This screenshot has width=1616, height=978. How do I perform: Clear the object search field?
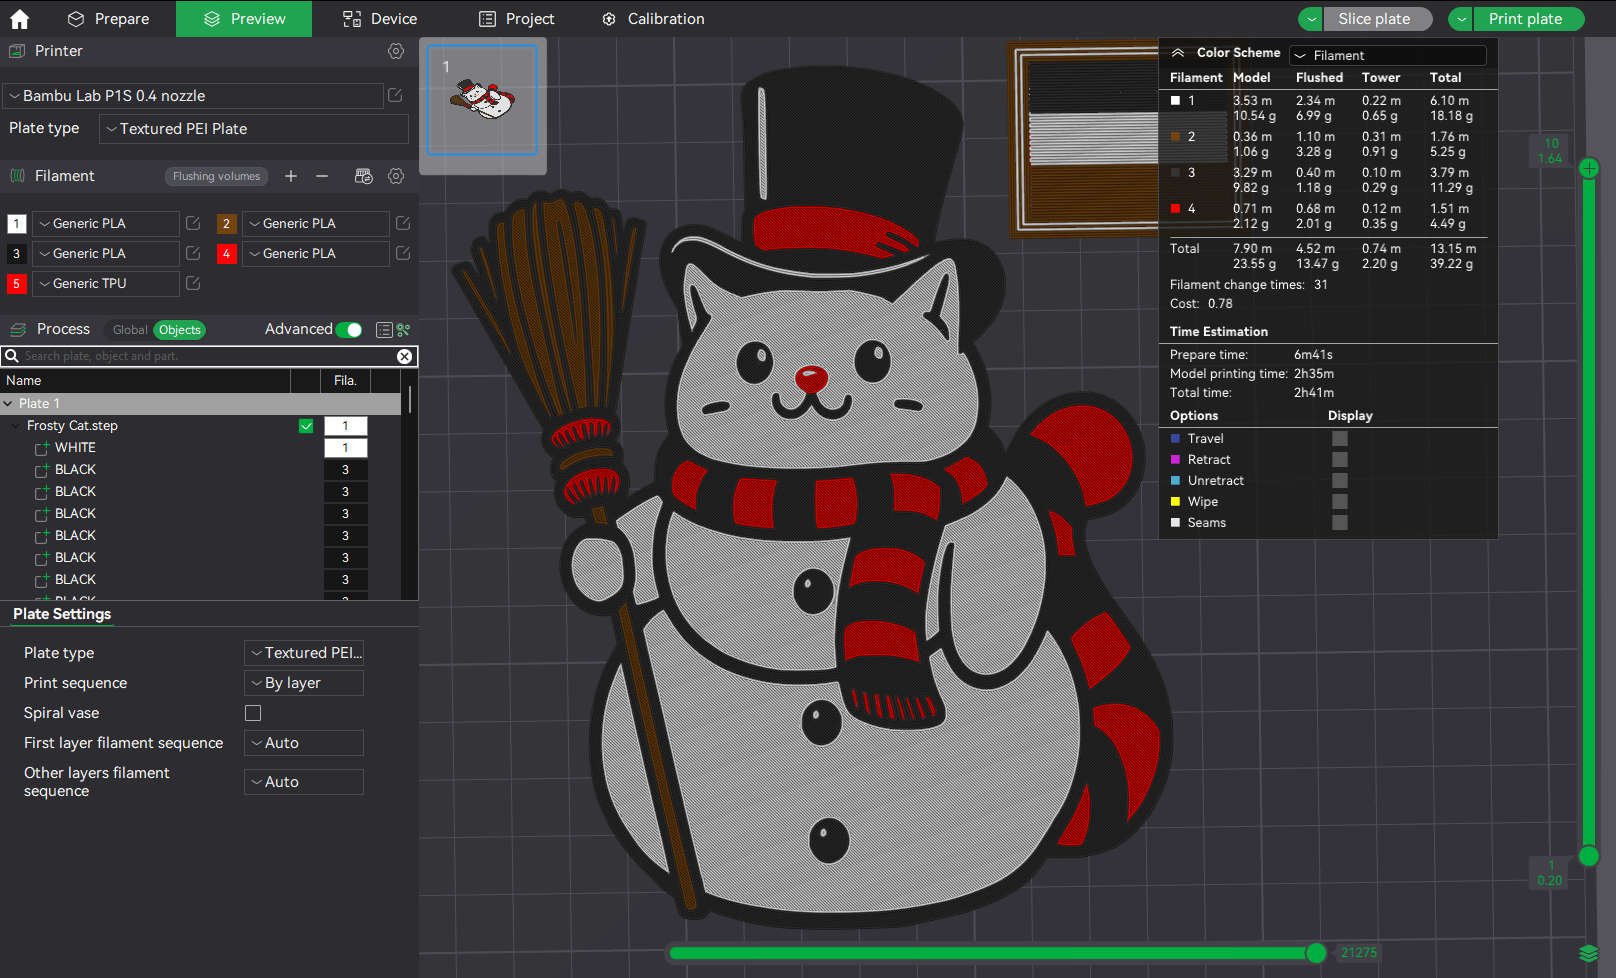point(404,356)
